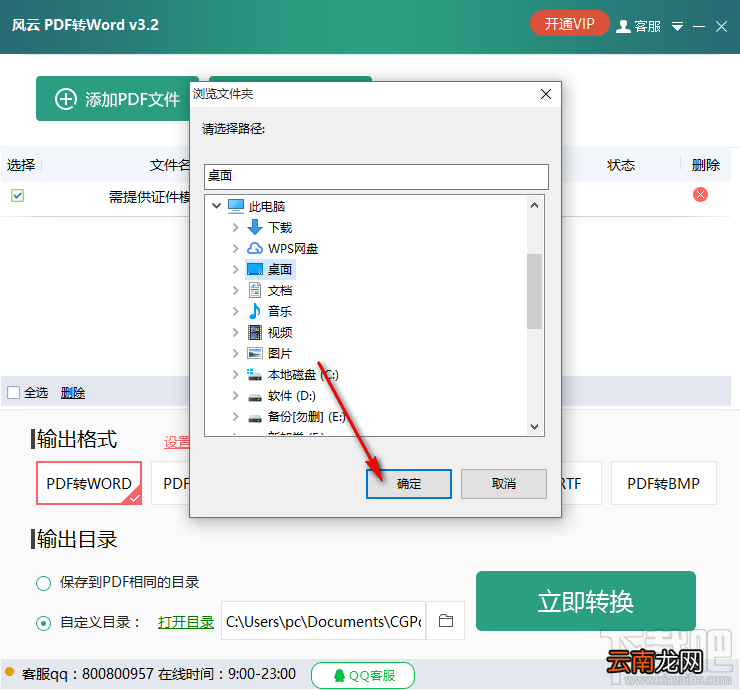Select the 图片 tree row label
Viewport: 740px width, 690px height.
pos(280,353)
